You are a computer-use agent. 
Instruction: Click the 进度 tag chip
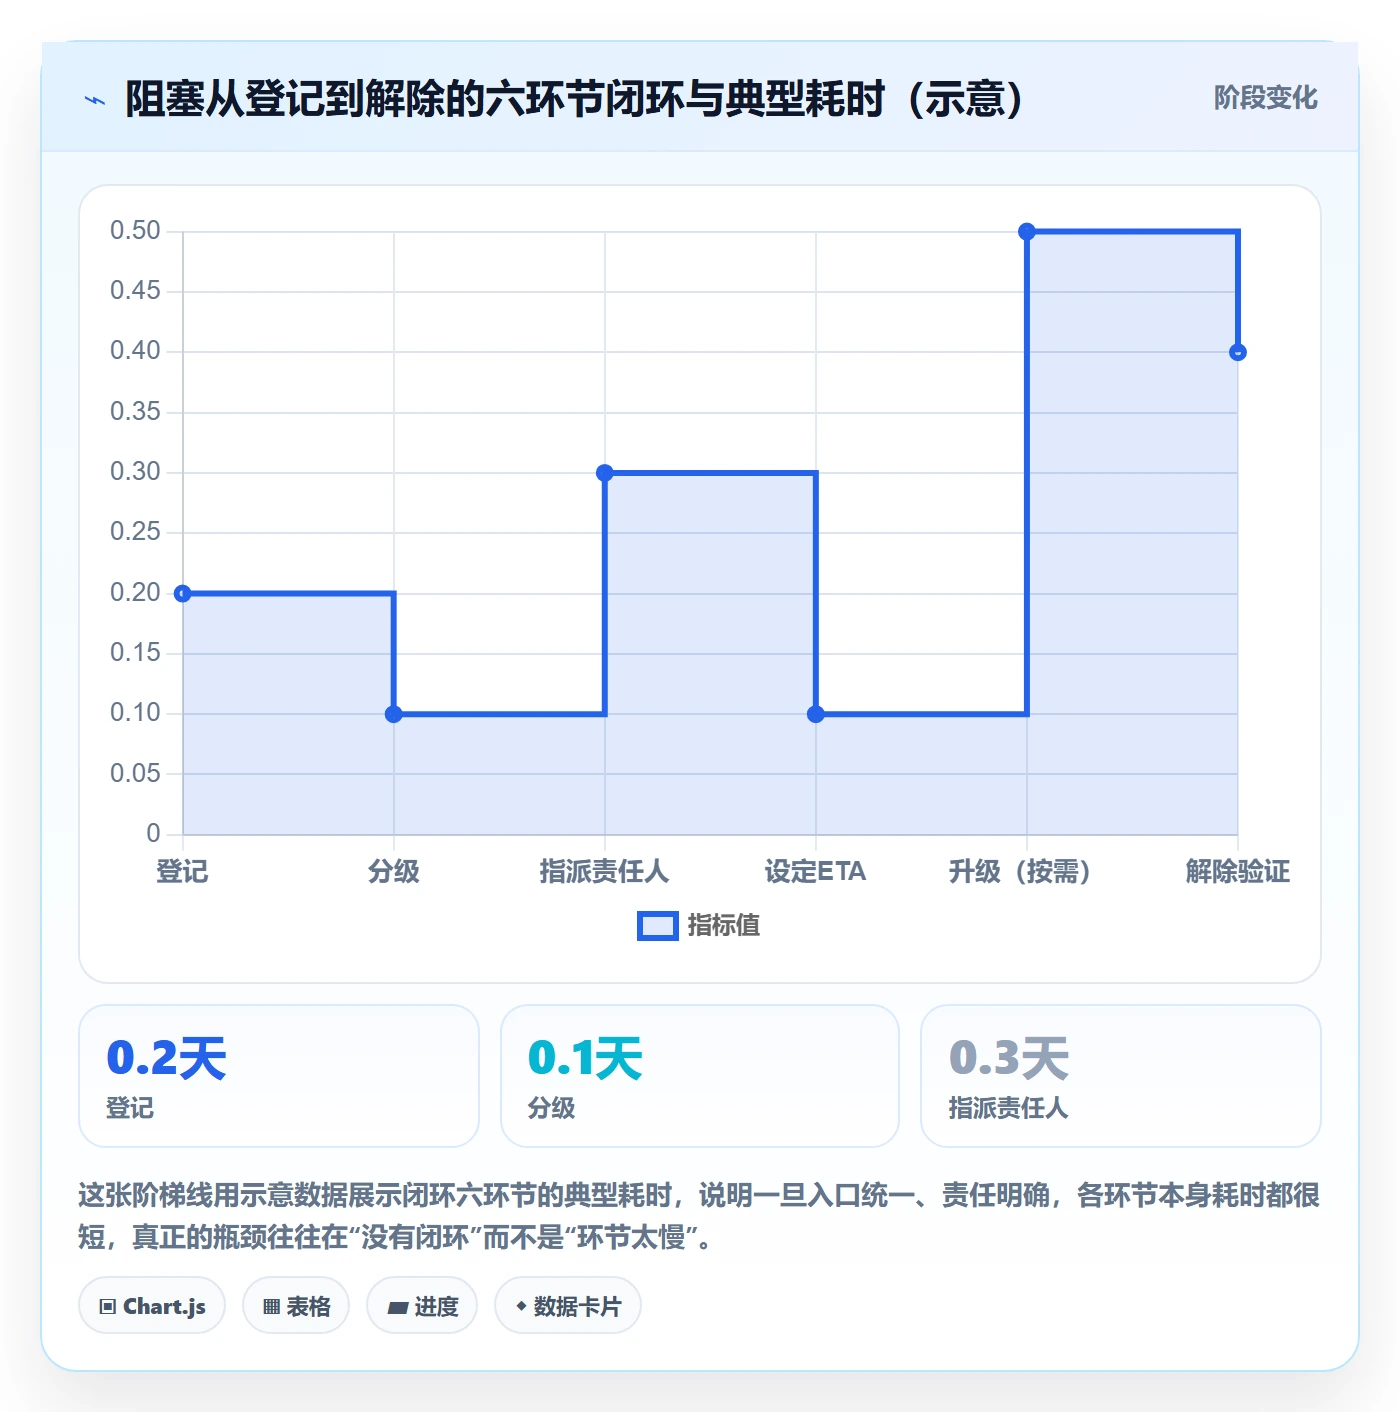422,1305
